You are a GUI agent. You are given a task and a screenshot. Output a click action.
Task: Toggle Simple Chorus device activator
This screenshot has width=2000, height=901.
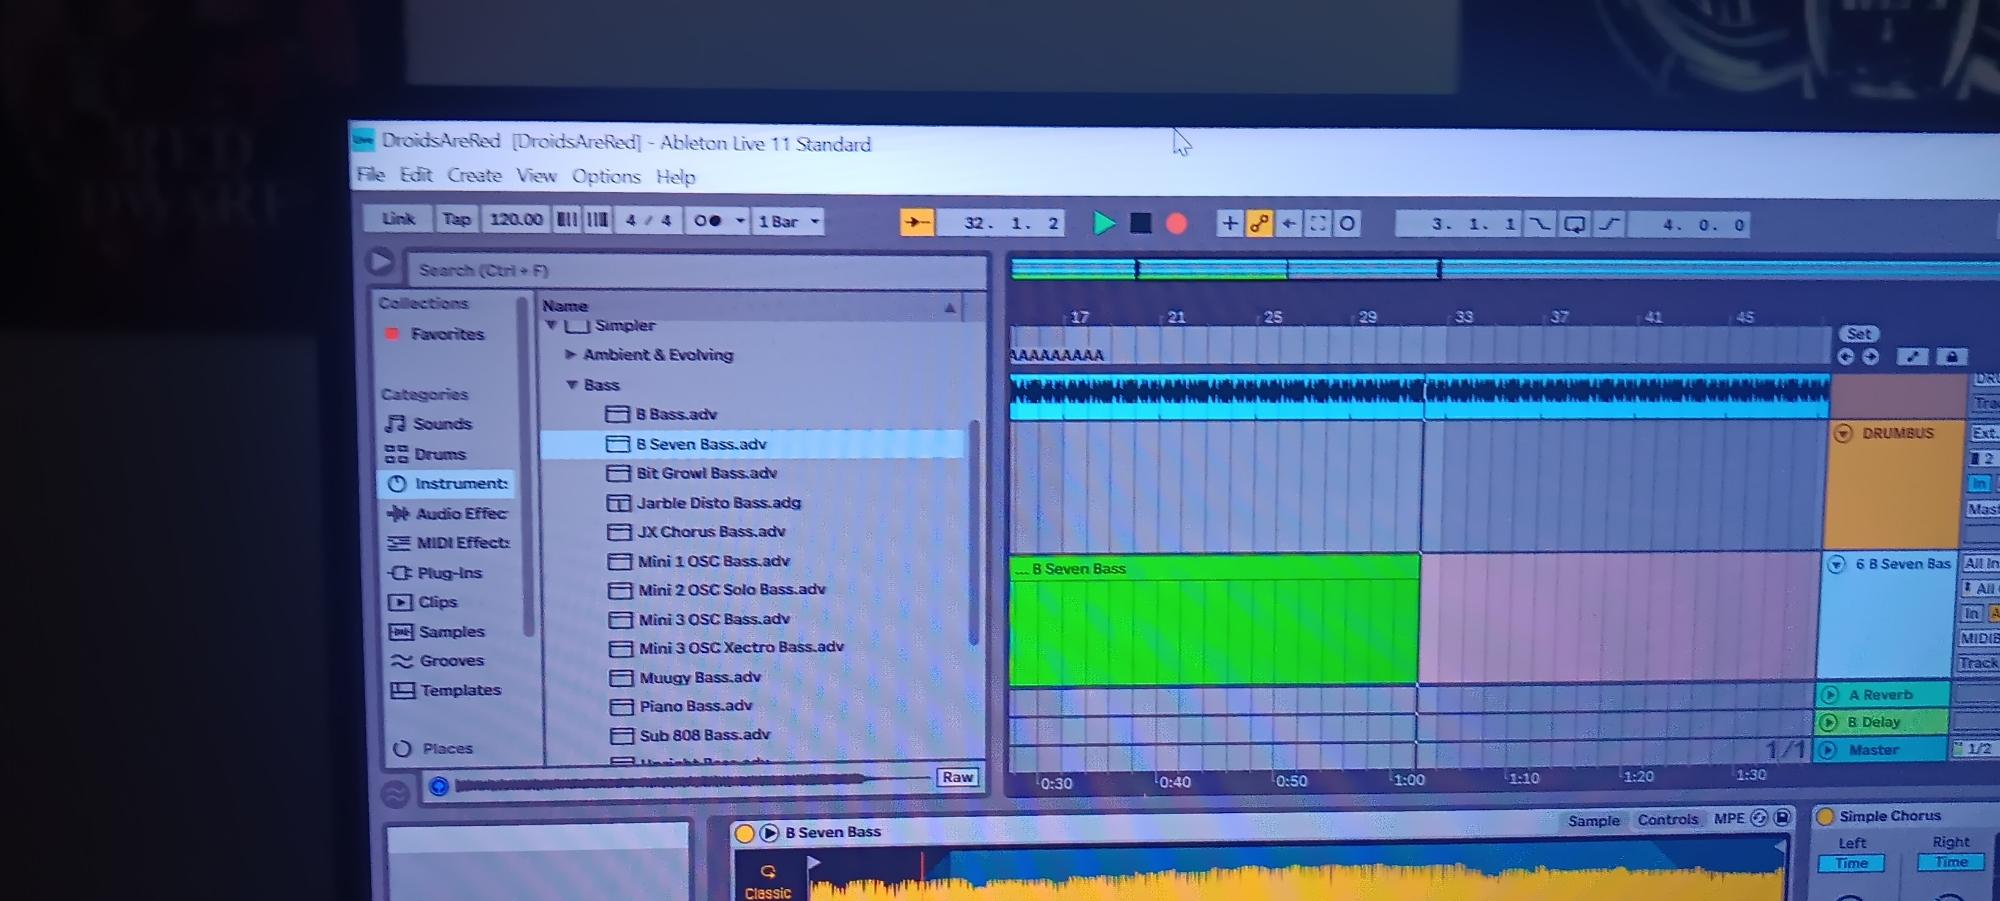pyautogui.click(x=1825, y=817)
